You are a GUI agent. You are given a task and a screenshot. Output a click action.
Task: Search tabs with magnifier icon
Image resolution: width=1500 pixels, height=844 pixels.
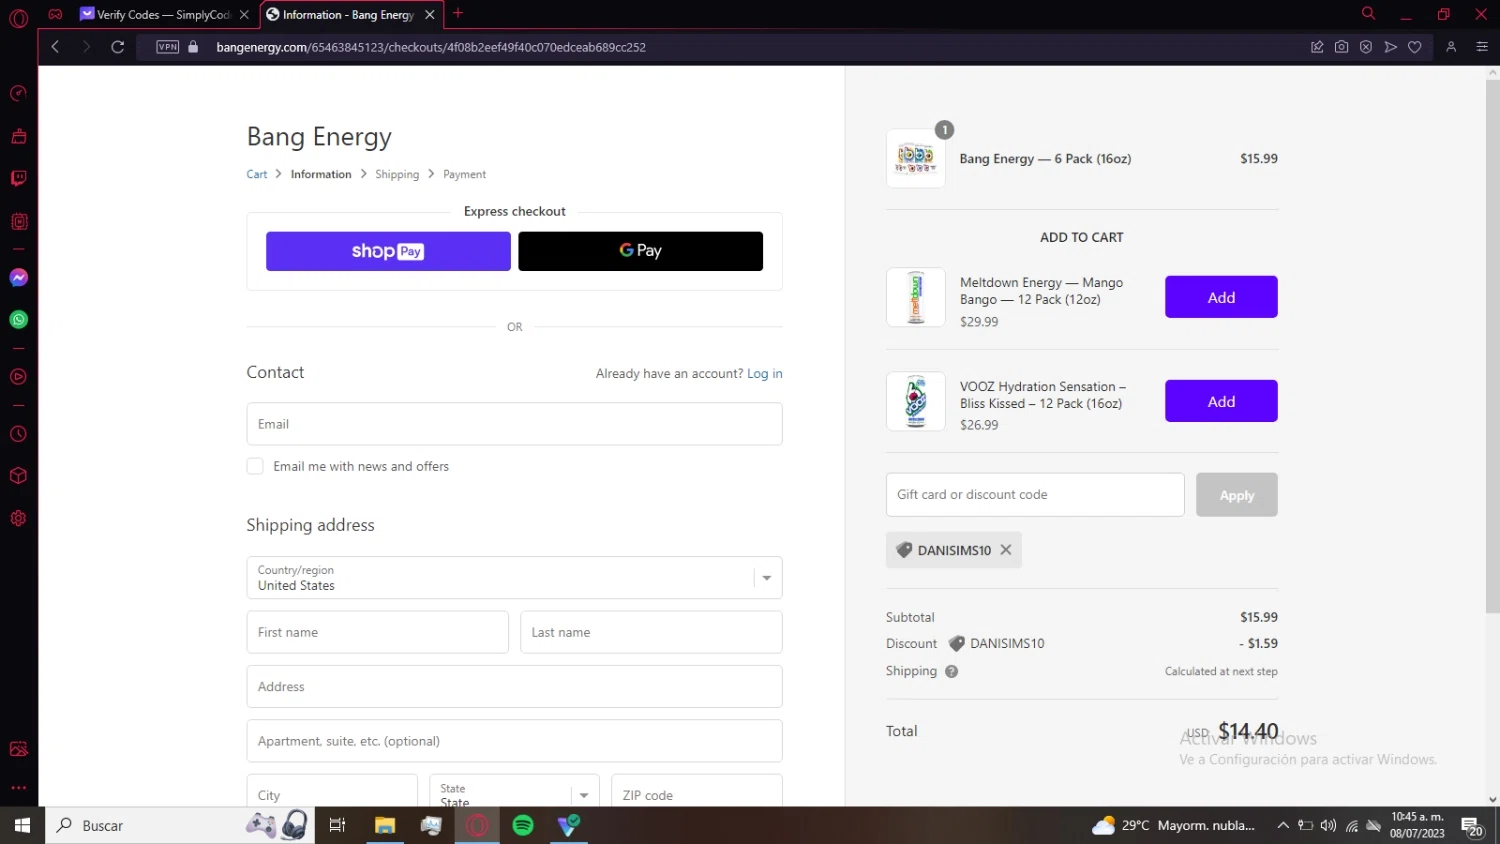click(x=1368, y=14)
